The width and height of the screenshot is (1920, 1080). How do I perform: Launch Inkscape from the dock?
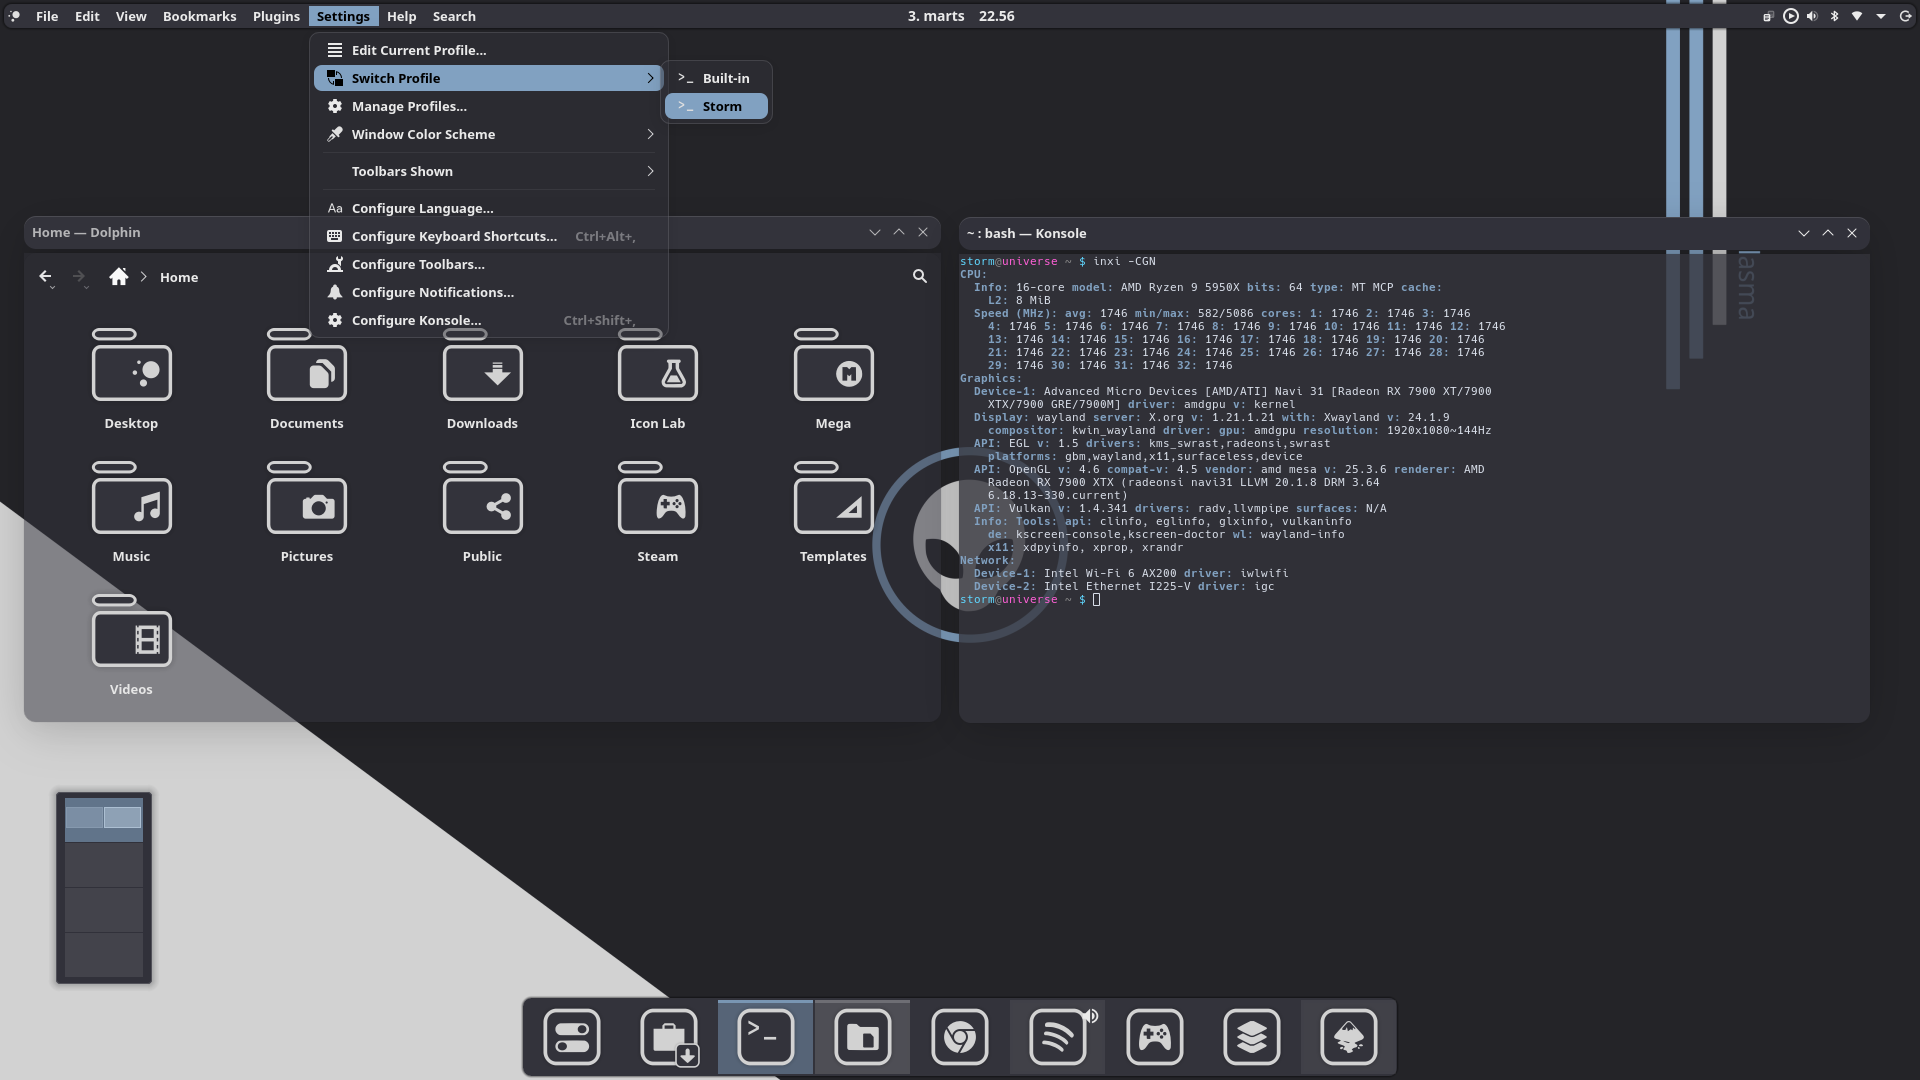pos(1348,1037)
